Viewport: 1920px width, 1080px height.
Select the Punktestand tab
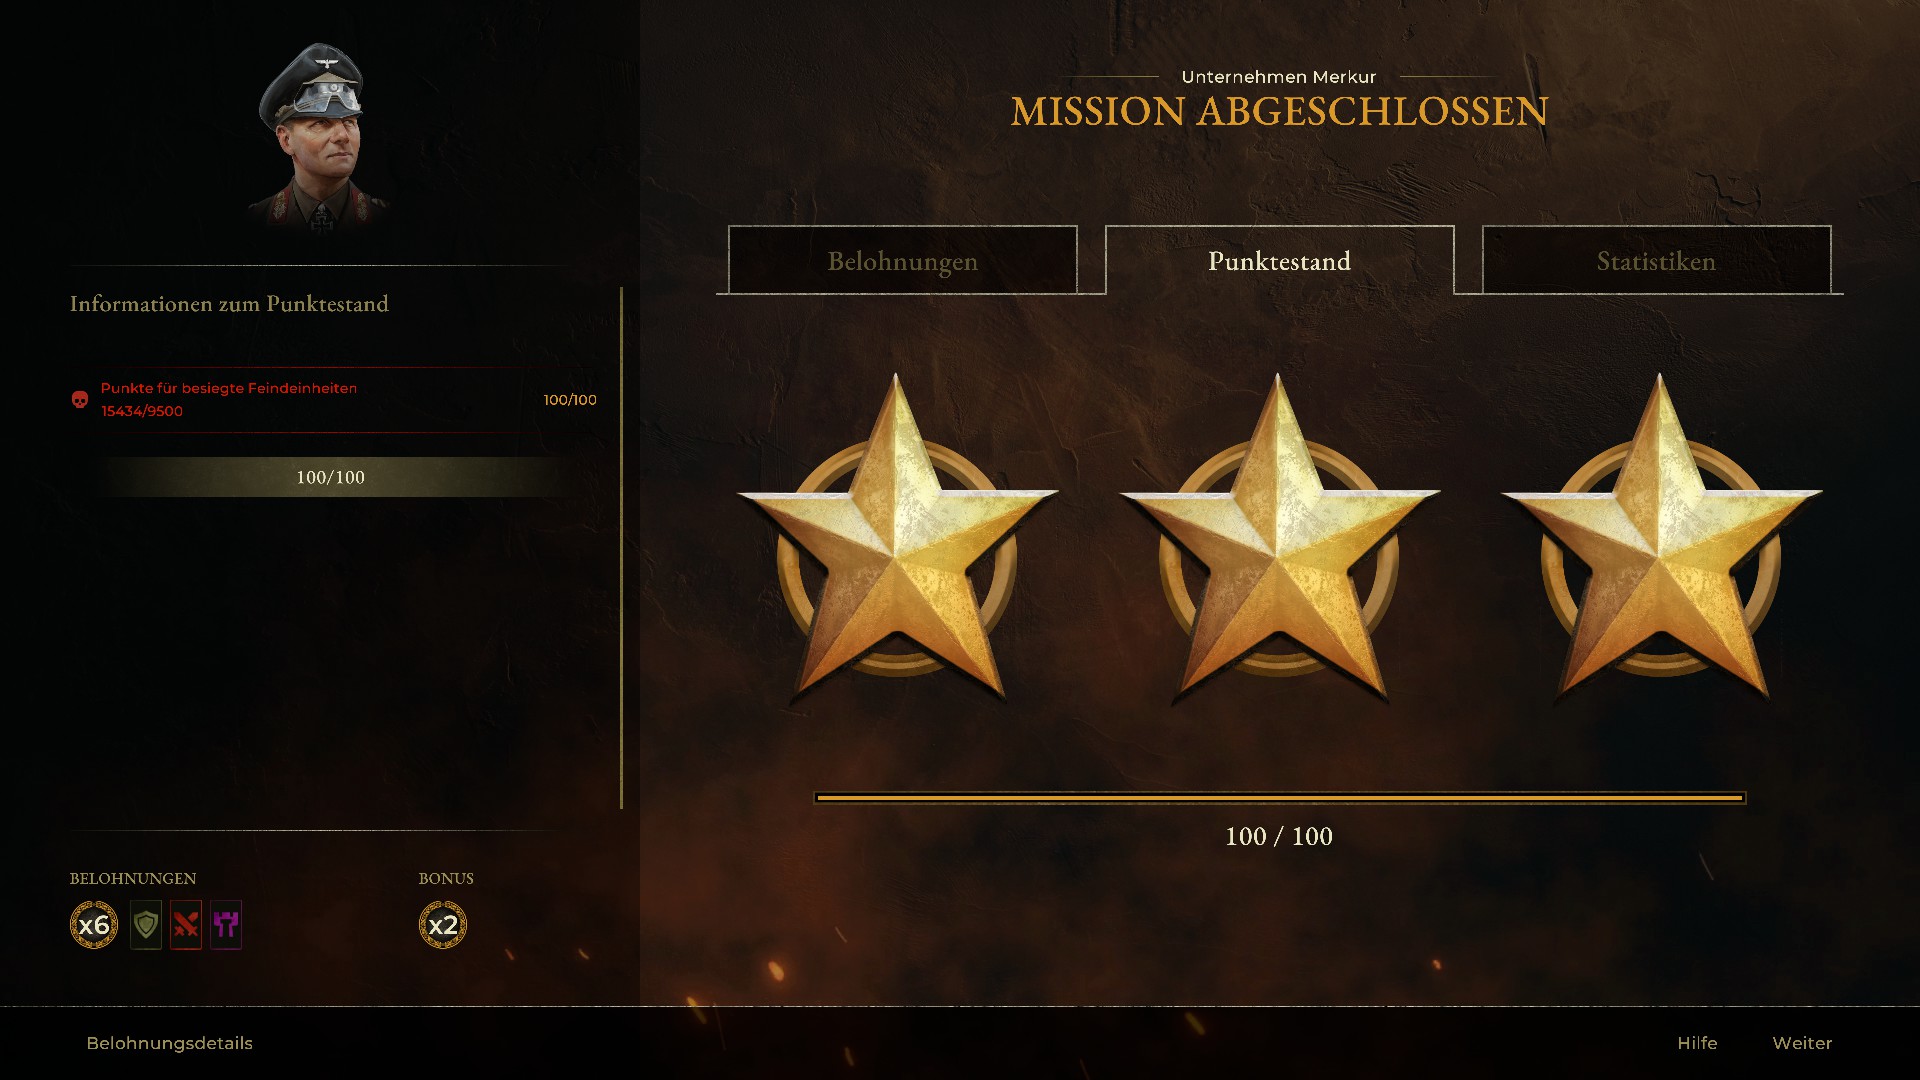click(x=1280, y=260)
